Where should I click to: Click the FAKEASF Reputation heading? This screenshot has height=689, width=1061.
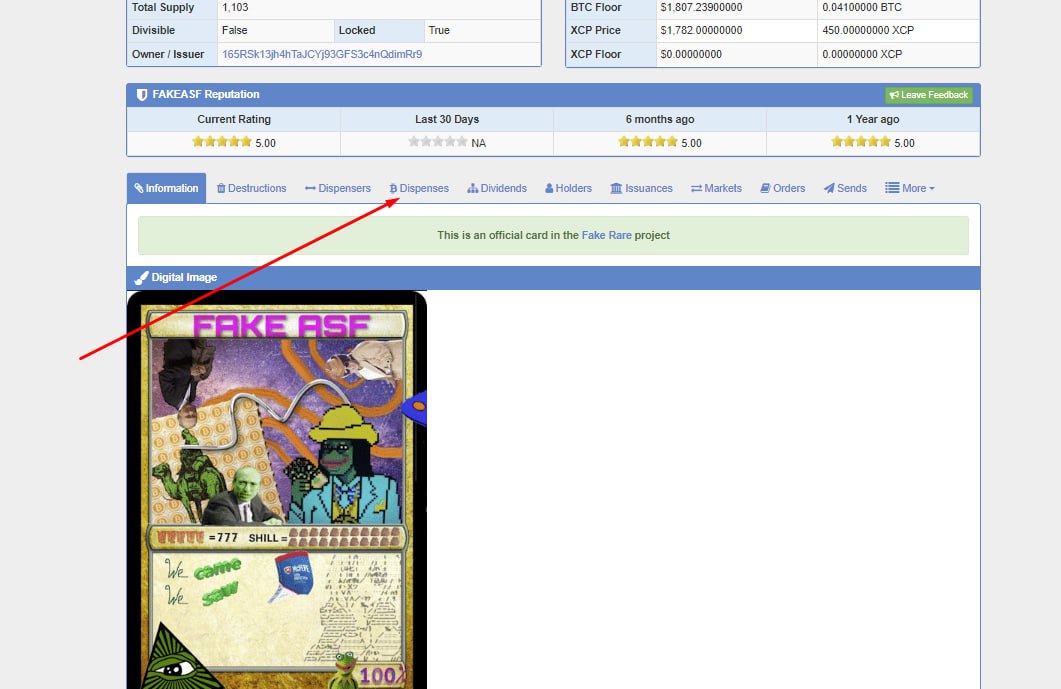pos(206,94)
